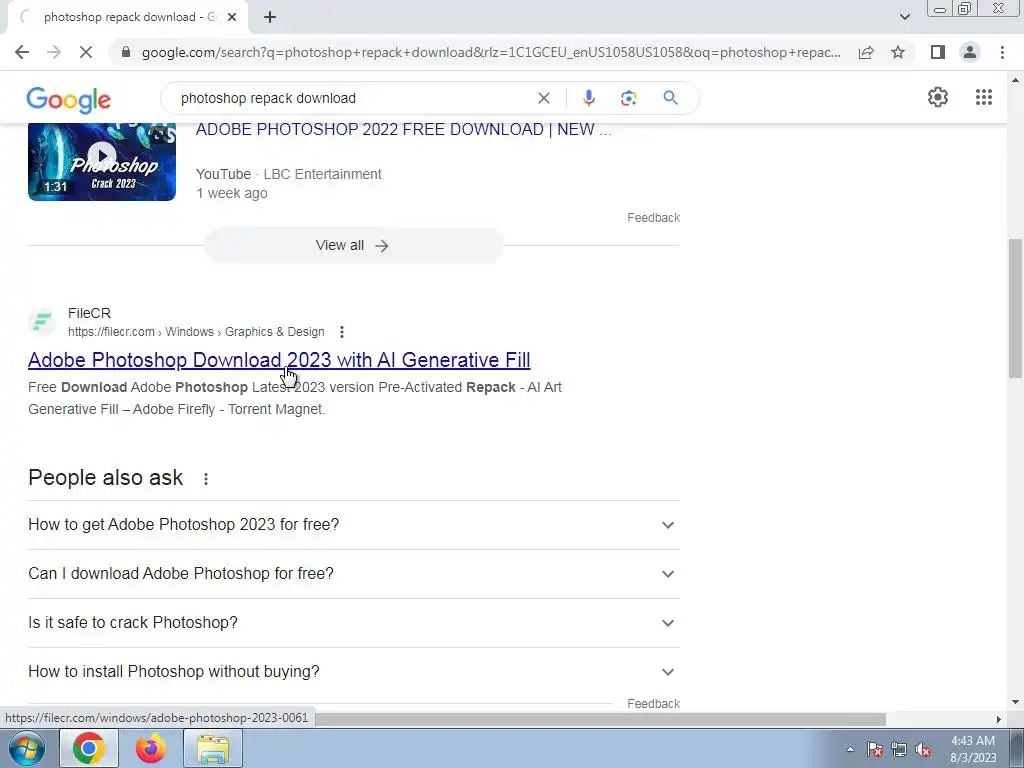
Task: Open Action Center flag icon
Action: tap(875, 749)
